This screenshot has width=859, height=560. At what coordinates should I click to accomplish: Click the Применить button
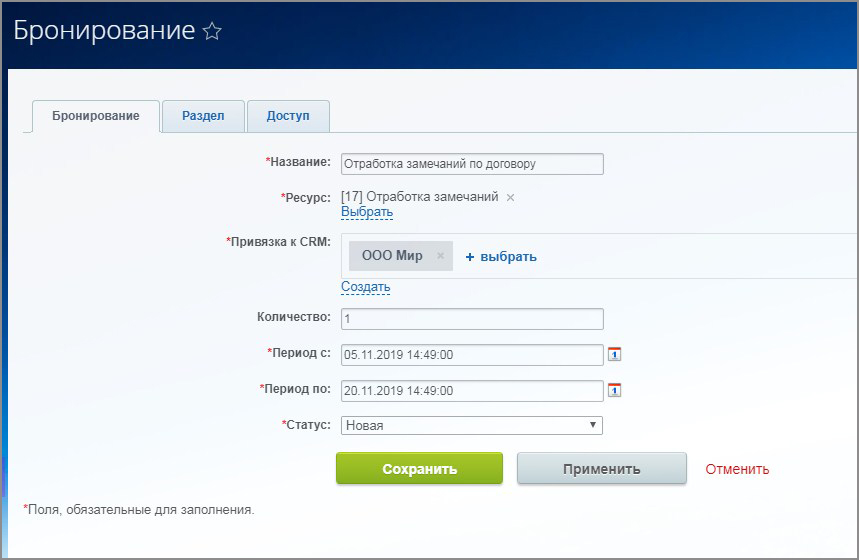pos(602,468)
